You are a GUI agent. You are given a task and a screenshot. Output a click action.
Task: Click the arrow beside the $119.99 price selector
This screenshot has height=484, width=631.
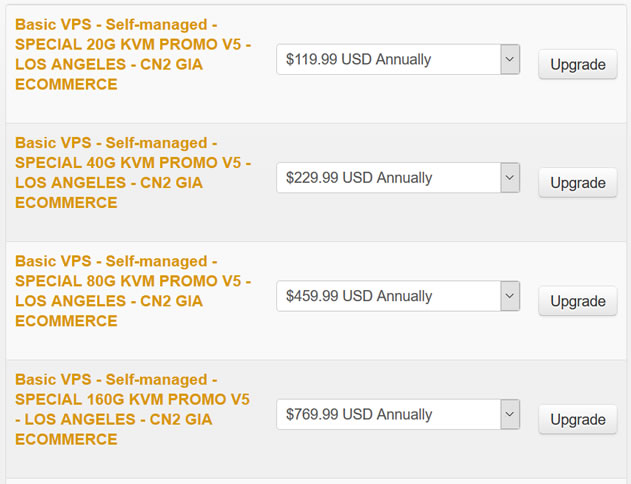pos(510,59)
